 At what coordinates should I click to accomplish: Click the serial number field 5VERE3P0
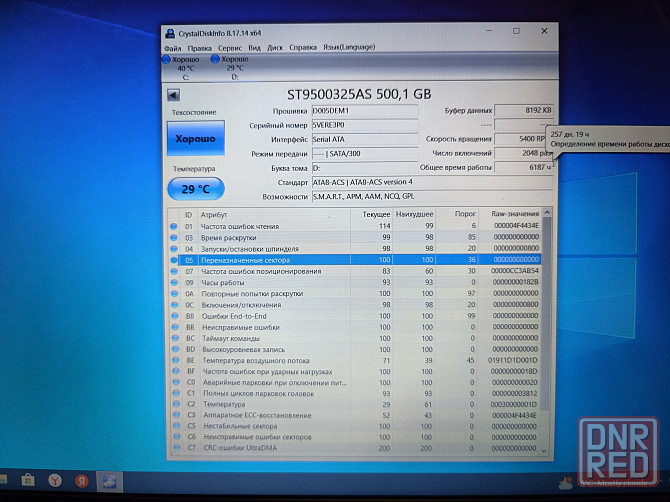(x=365, y=125)
